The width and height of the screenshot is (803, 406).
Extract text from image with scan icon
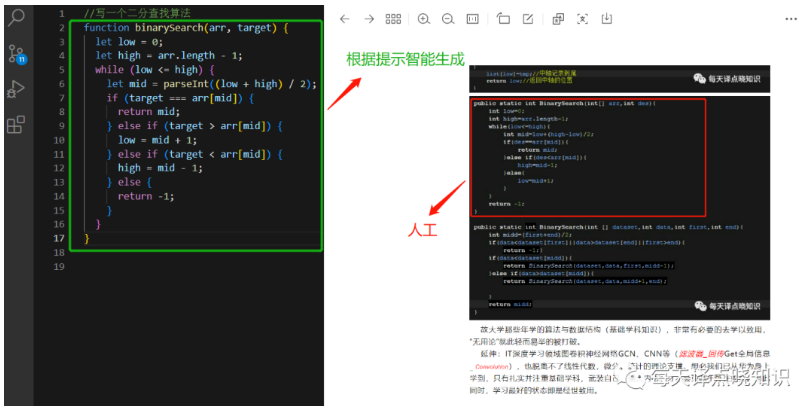pos(582,19)
